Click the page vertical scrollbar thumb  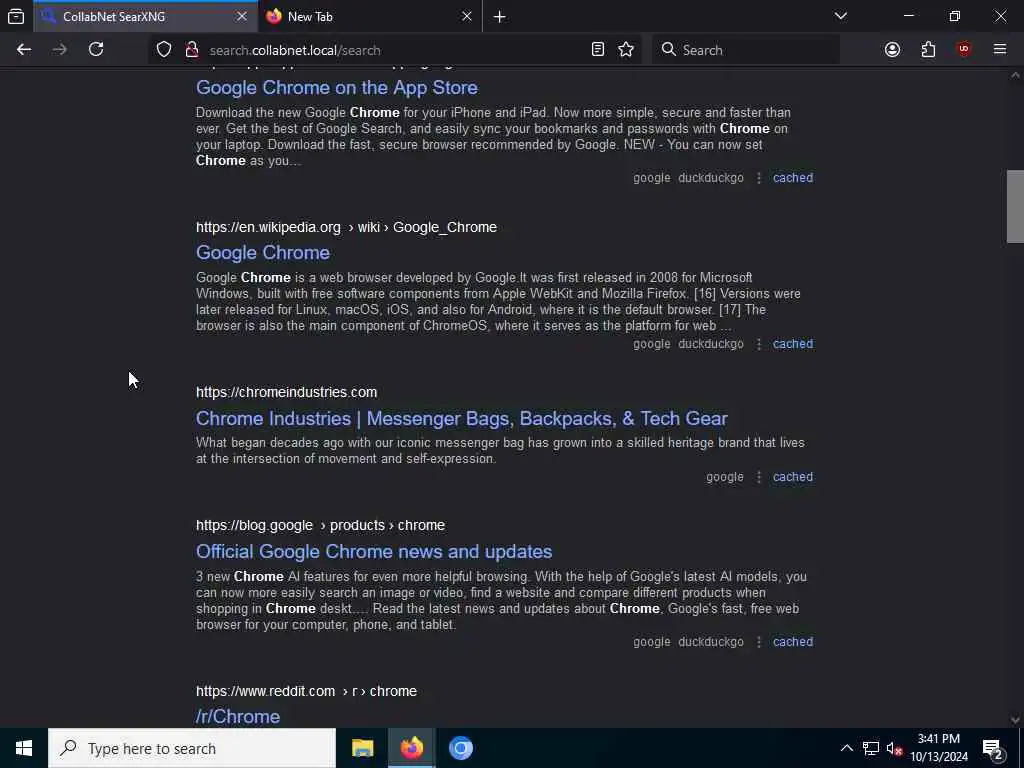pos(1015,206)
